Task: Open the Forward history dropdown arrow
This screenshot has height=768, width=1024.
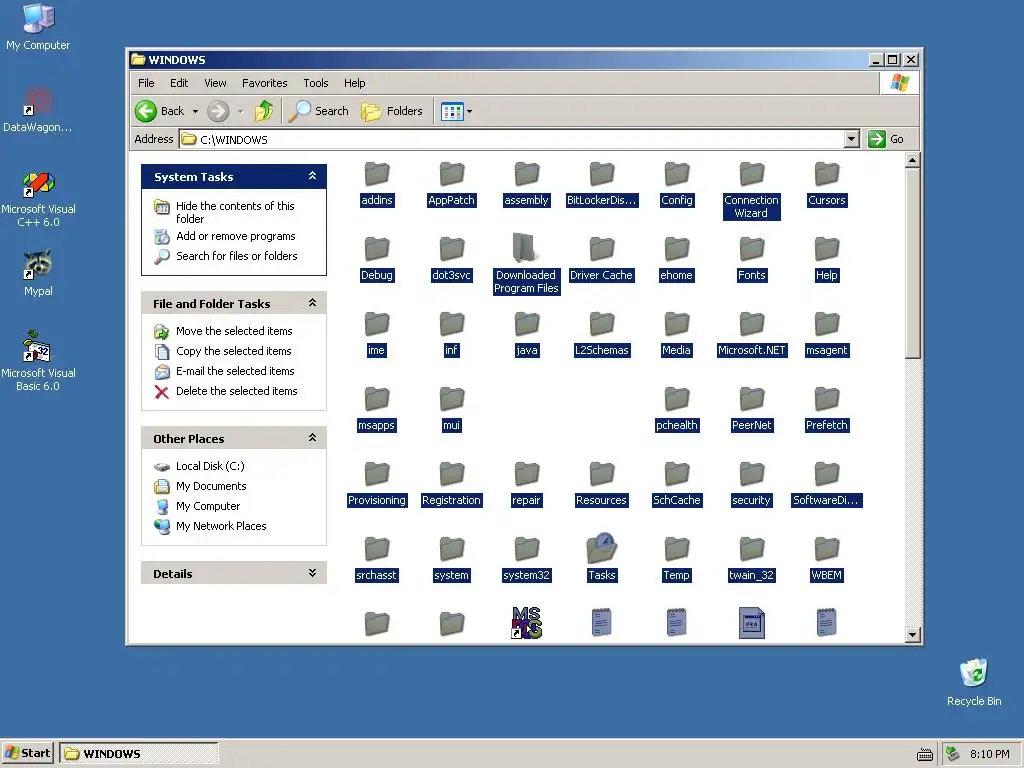Action: [x=240, y=111]
